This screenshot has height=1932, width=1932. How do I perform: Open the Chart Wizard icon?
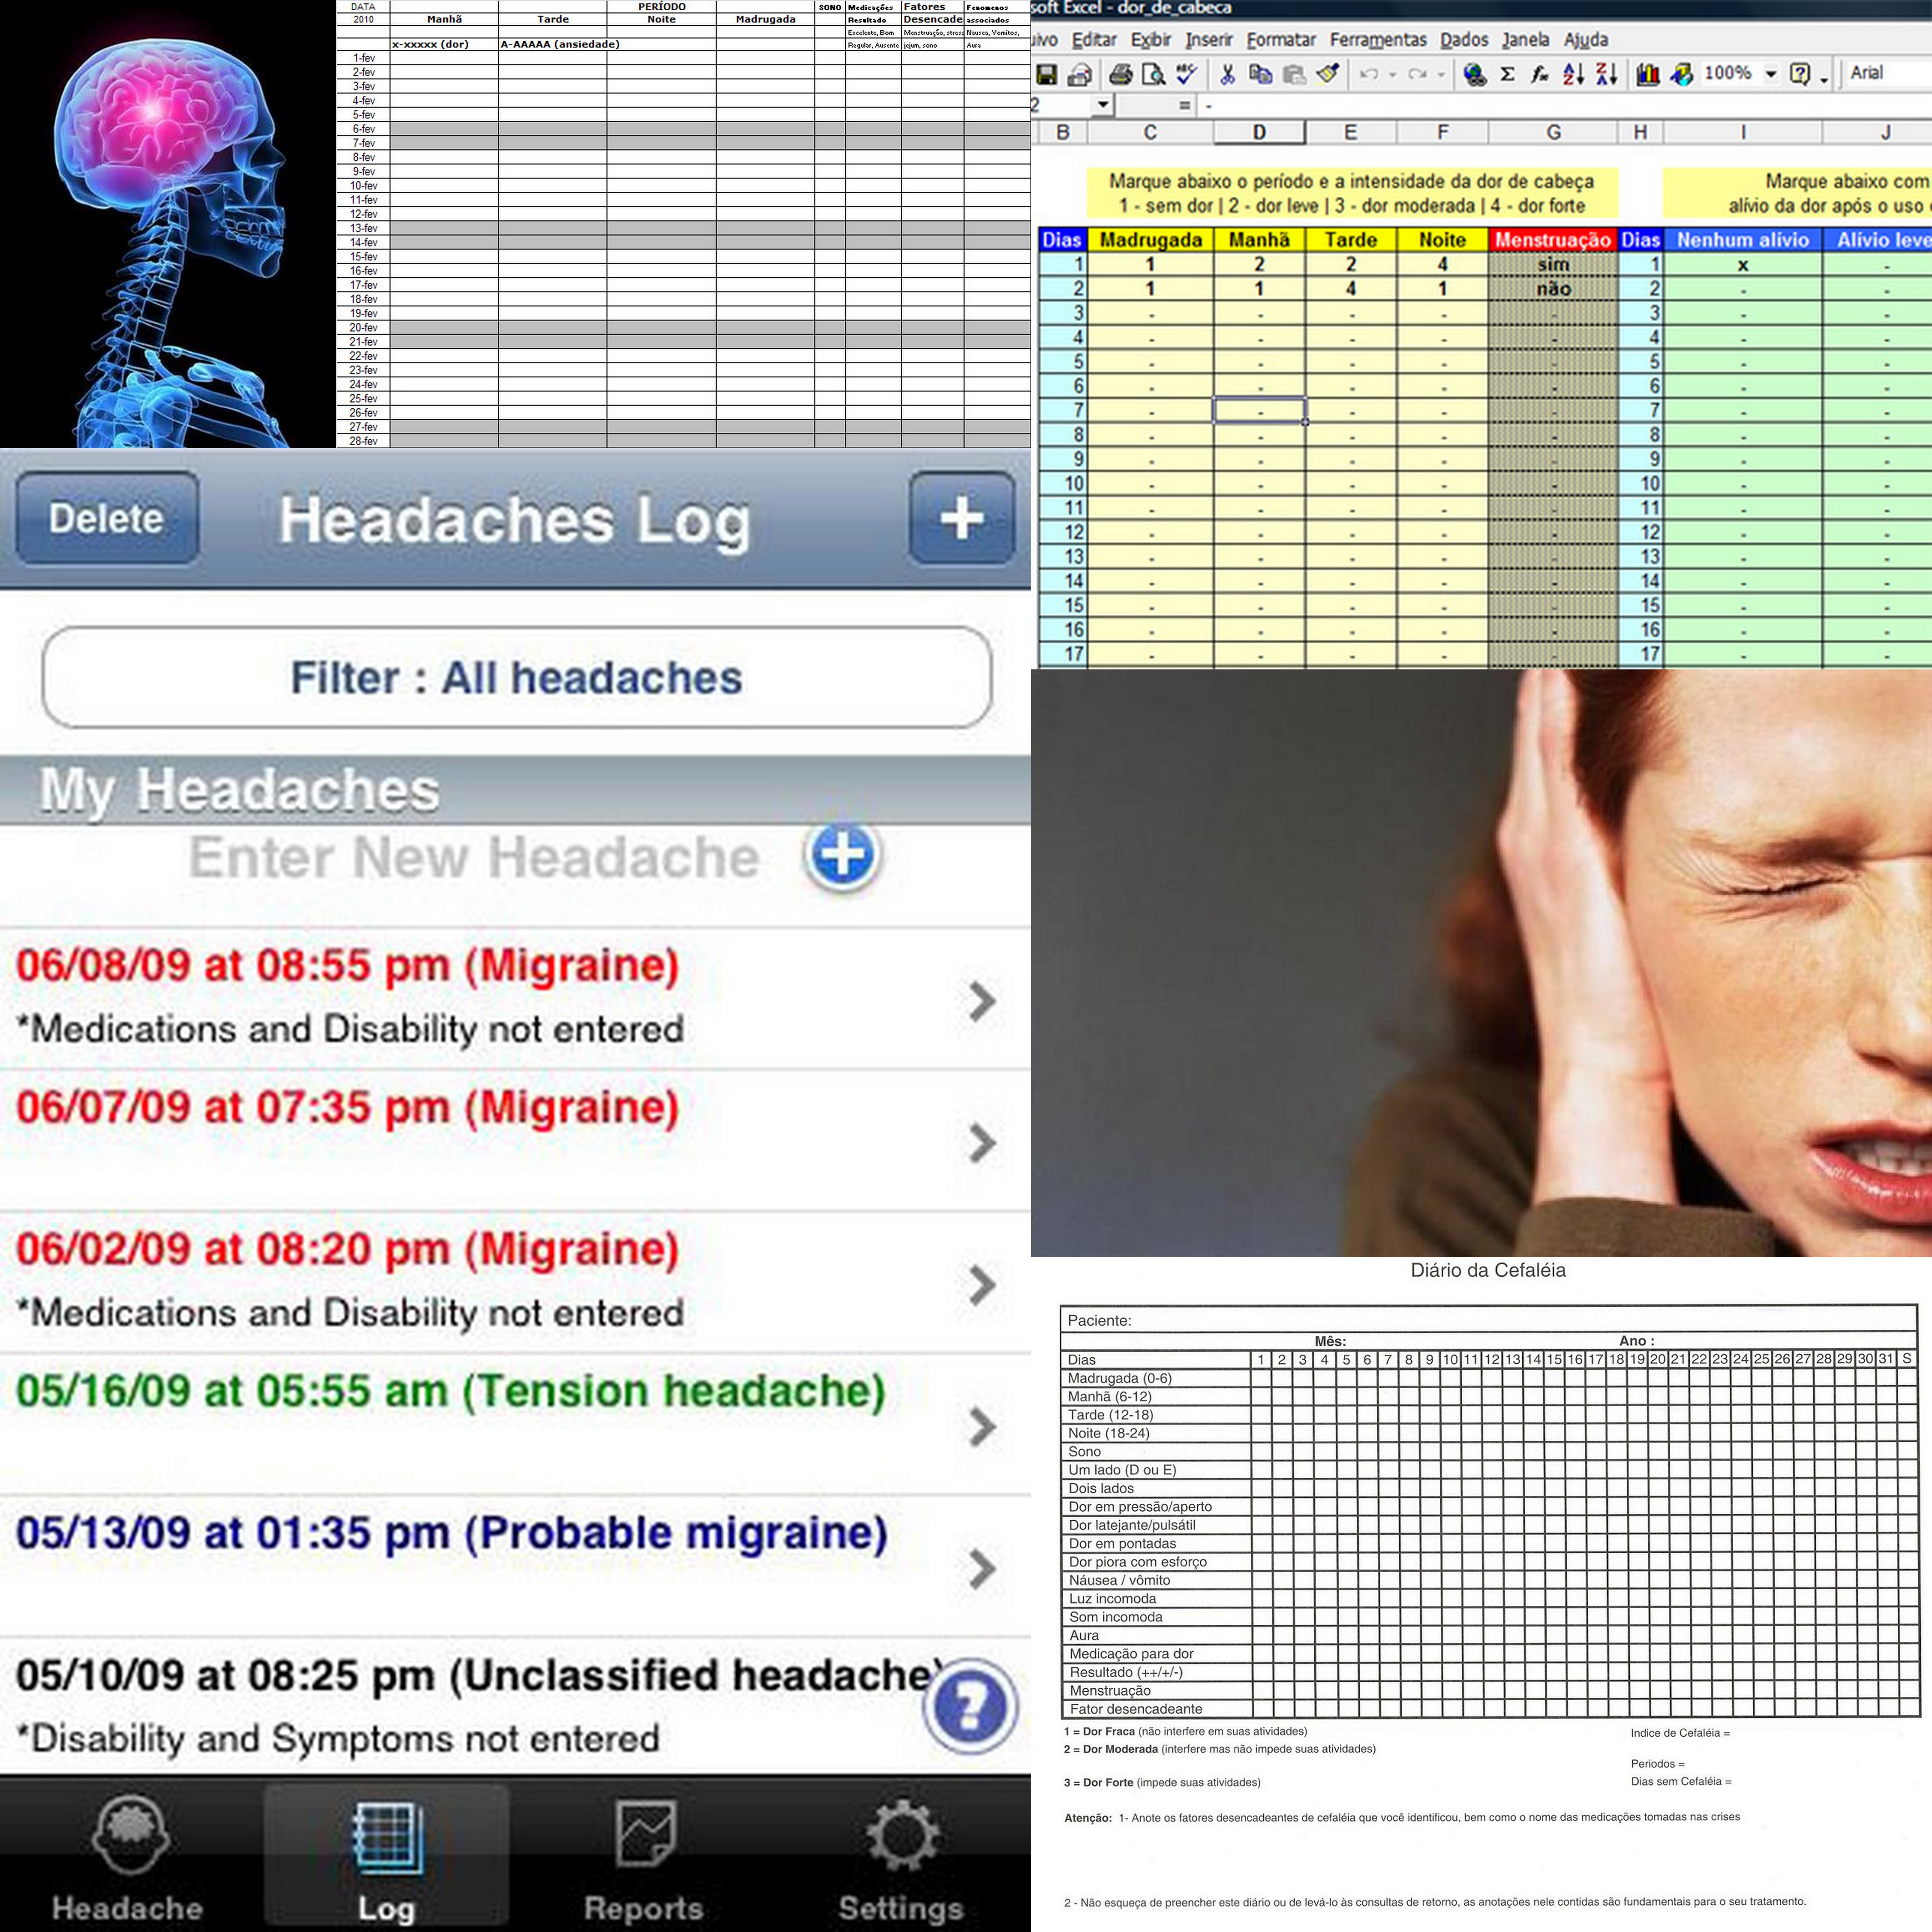1648,74
